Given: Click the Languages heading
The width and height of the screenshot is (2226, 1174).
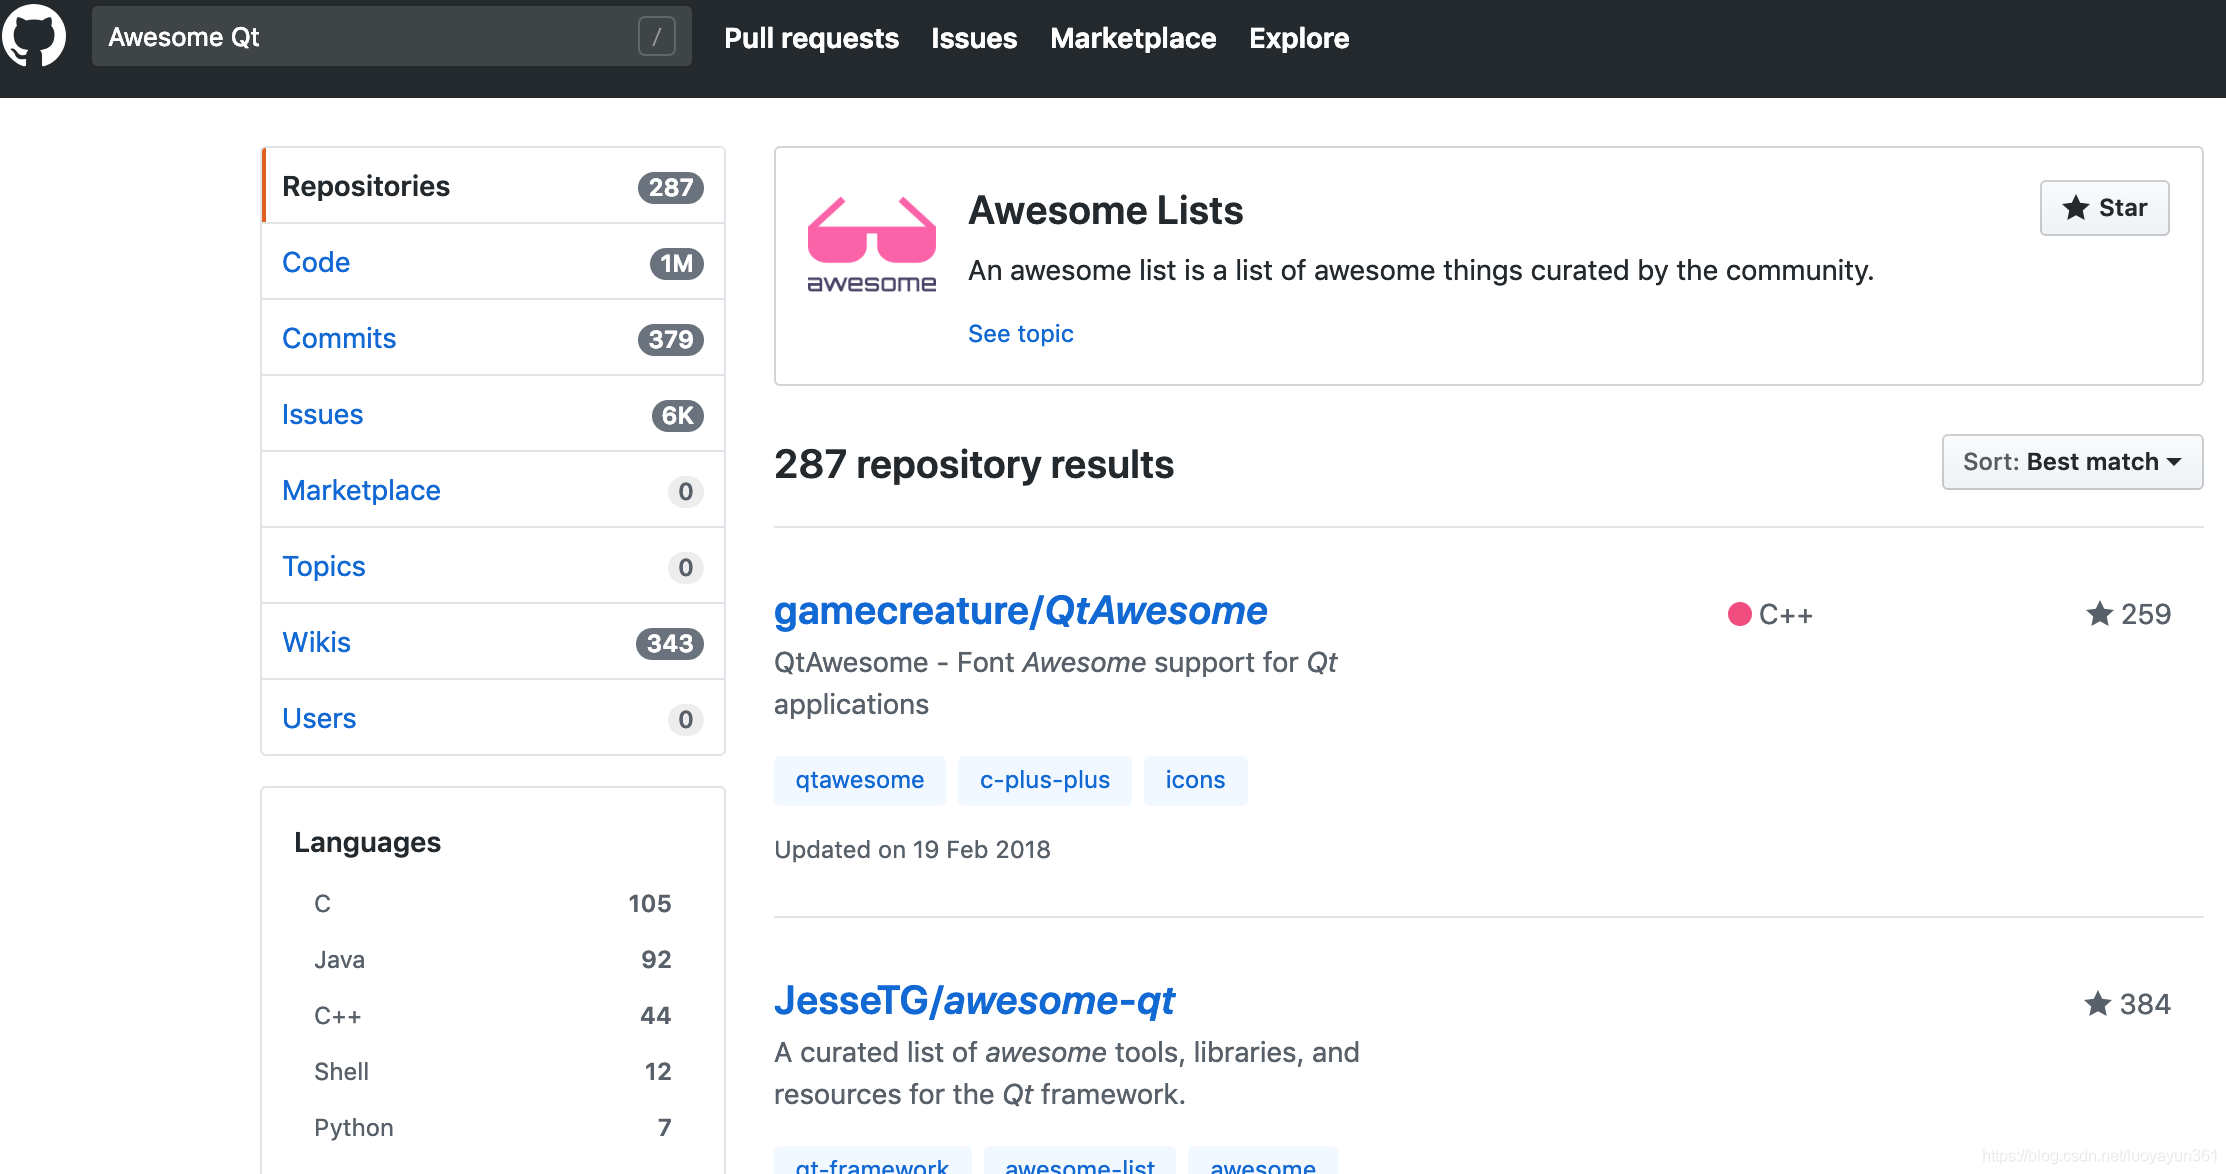Looking at the screenshot, I should point(367,842).
